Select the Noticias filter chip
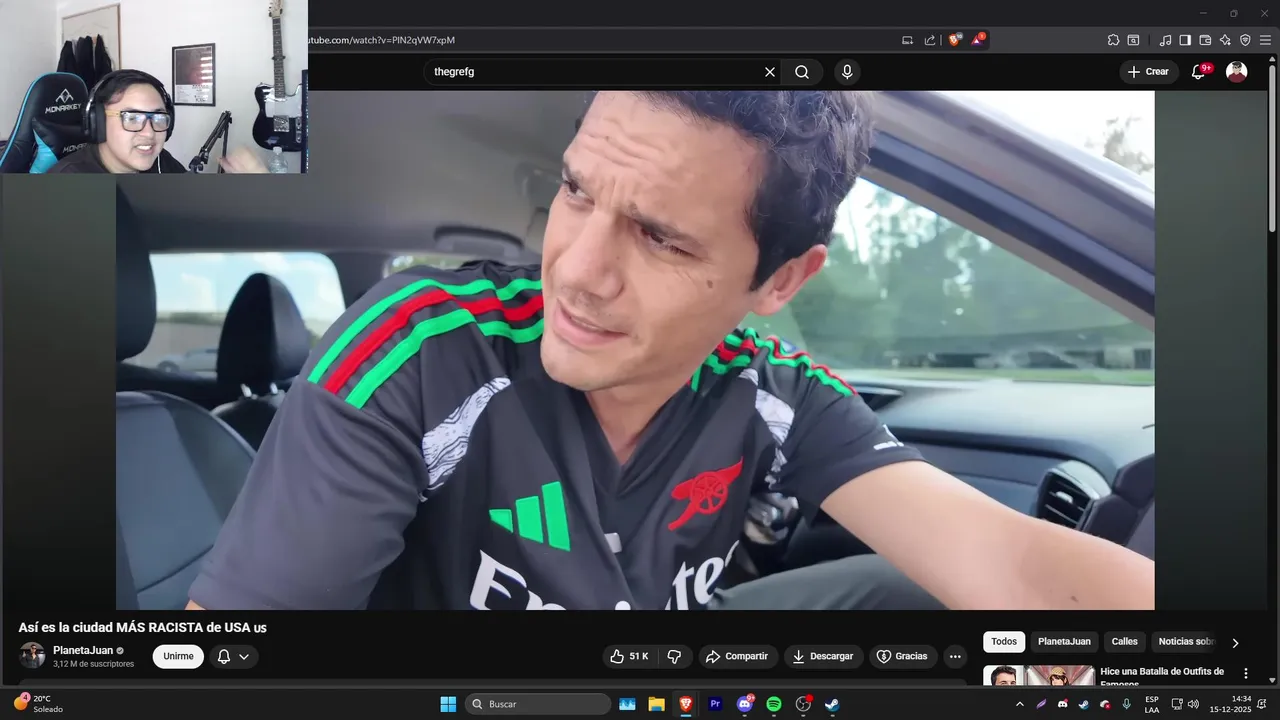This screenshot has height=720, width=1280. point(1186,642)
